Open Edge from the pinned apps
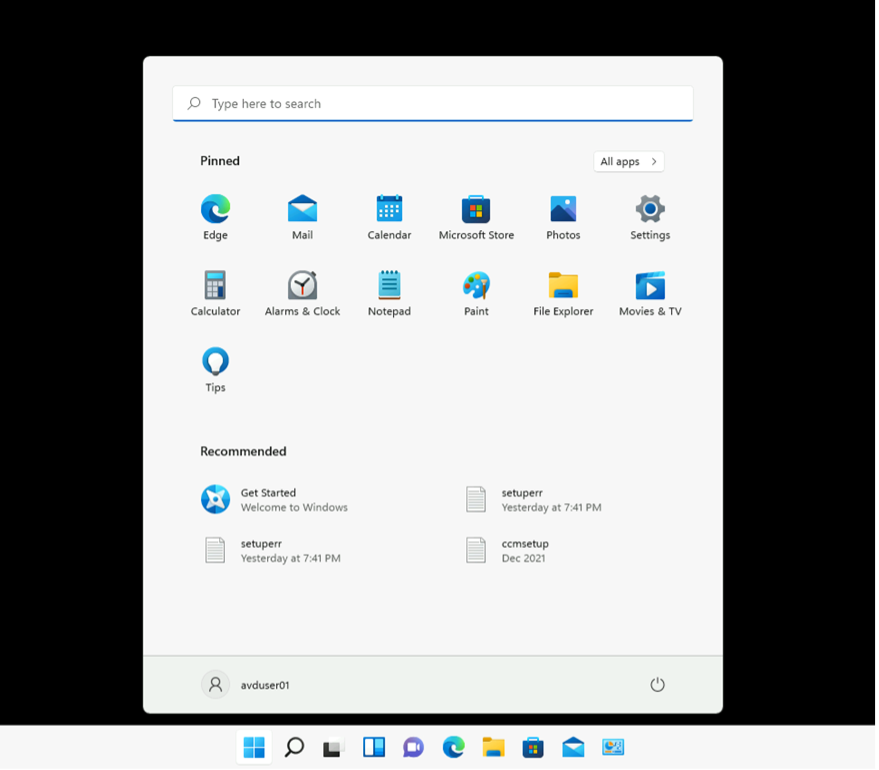Viewport: 879px width, 770px height. pyautogui.click(x=215, y=217)
